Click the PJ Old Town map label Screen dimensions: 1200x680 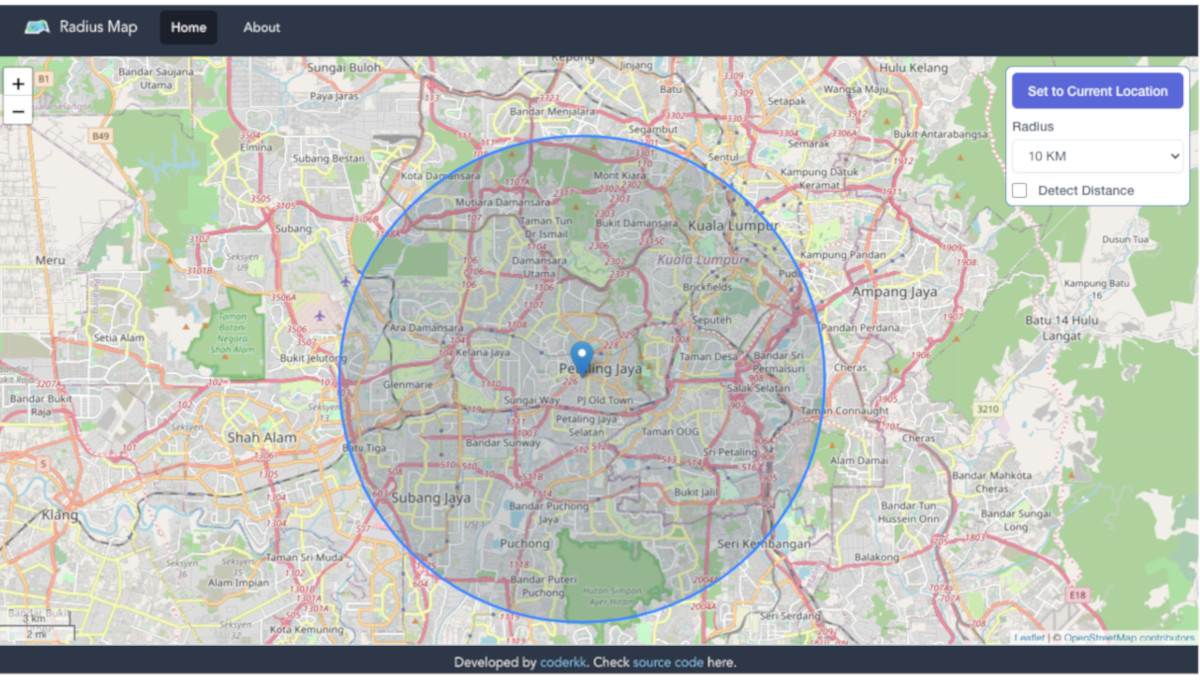[605, 401]
